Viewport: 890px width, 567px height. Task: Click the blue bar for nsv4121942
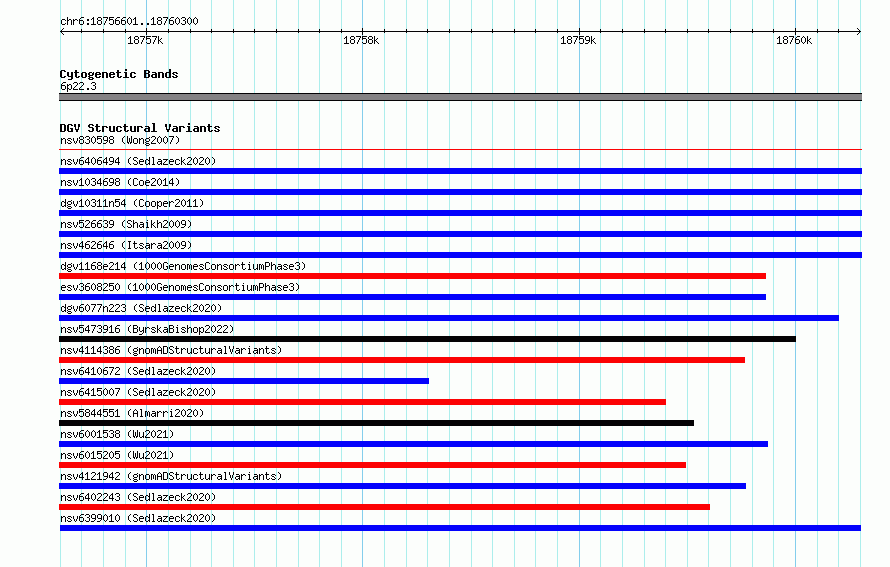402,486
